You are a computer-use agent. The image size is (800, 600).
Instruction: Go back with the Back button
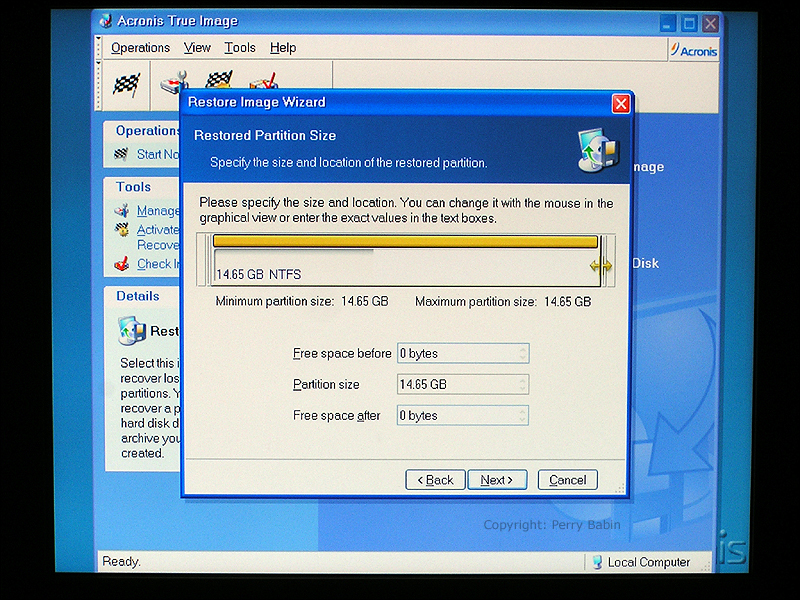[435, 480]
